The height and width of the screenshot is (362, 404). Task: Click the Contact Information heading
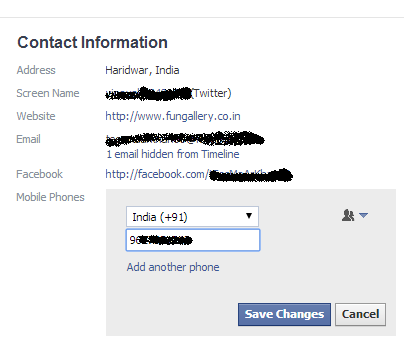92,42
